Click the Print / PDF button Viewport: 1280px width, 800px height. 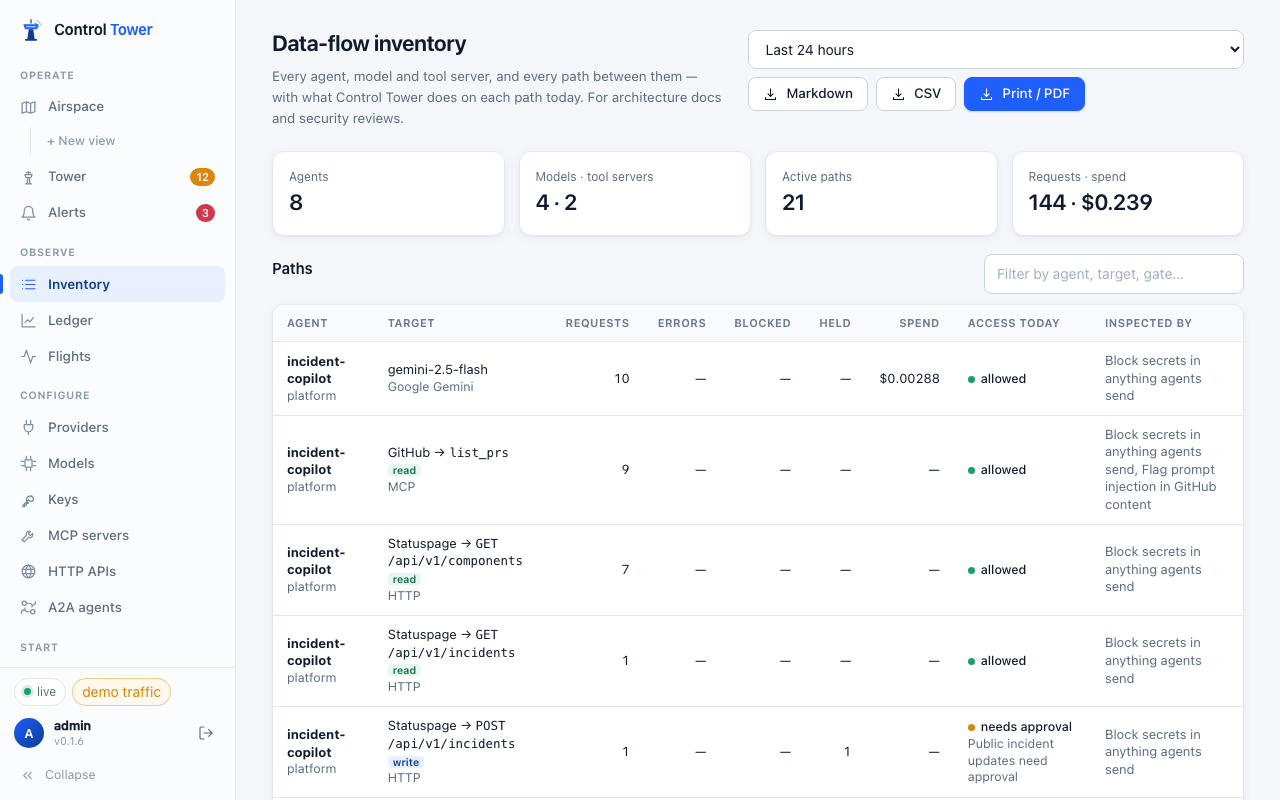coord(1024,94)
